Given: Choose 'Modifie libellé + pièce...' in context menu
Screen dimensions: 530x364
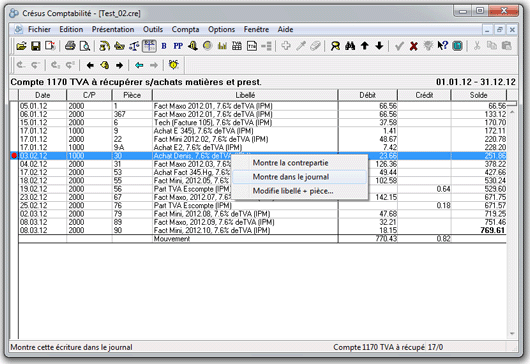Looking at the screenshot, I should click(x=299, y=191).
